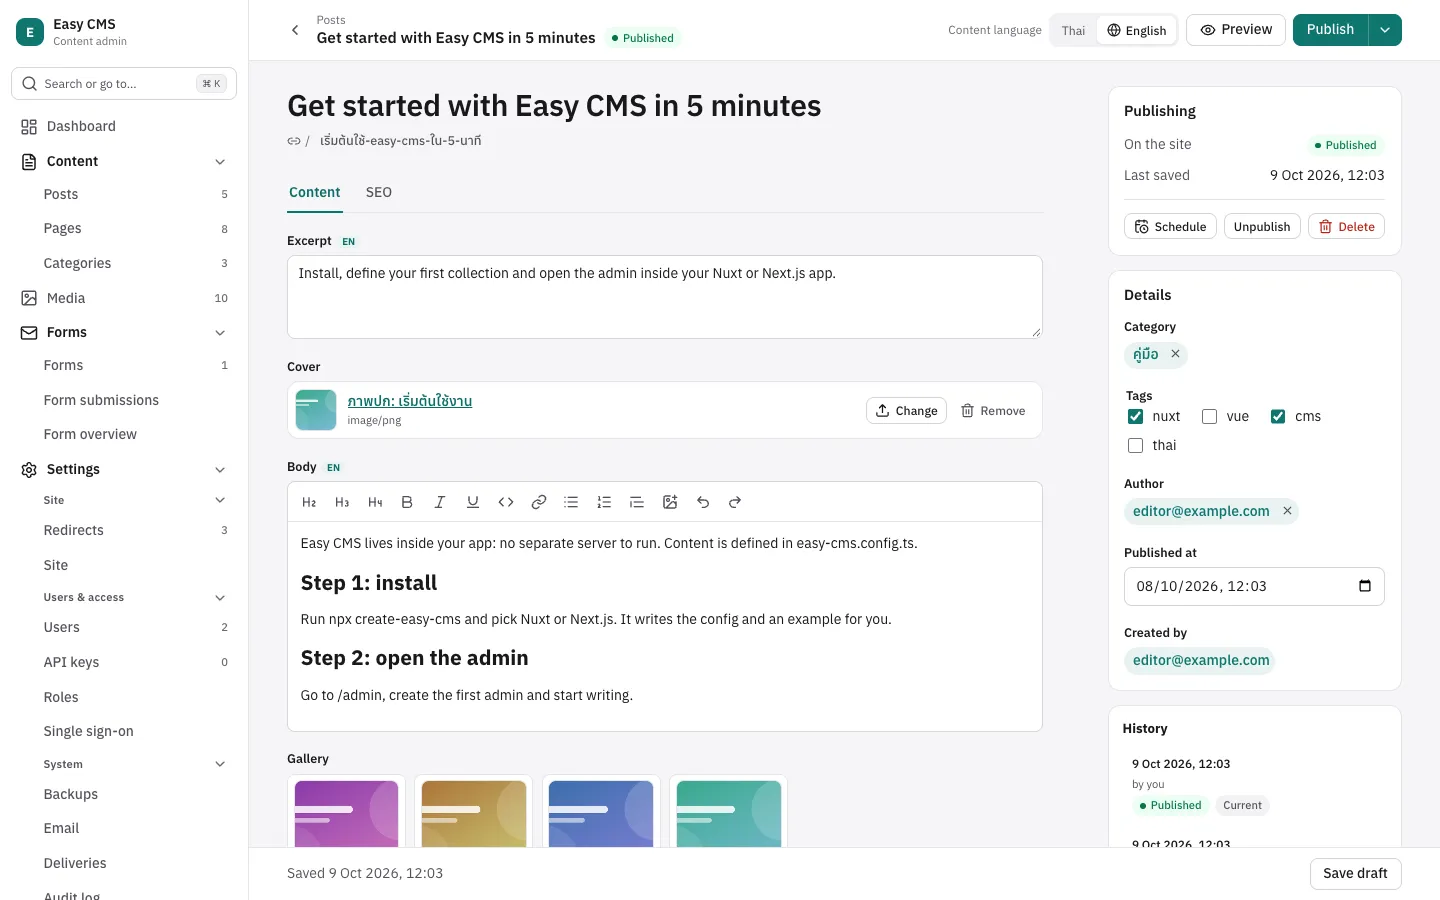Redo the last edit in Body editor
1440x900 pixels.
click(x=735, y=502)
